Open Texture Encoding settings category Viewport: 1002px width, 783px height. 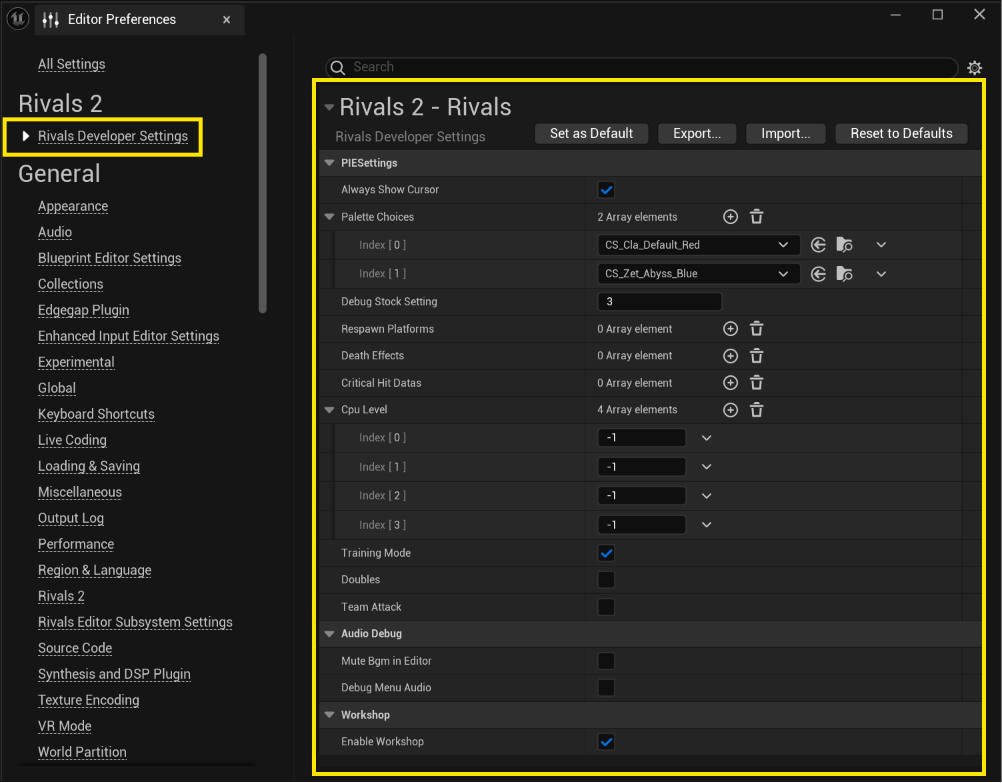pyautogui.click(x=88, y=701)
